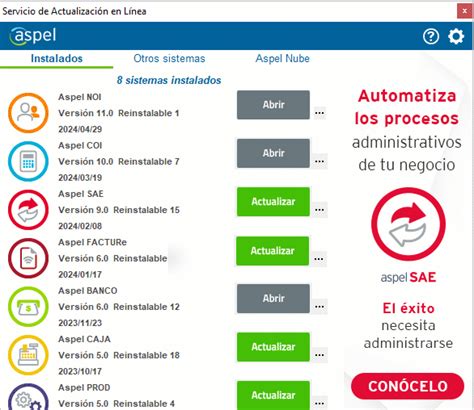474x410 pixels.
Task: Open more options for Aspel CAJA
Action: [x=320, y=355]
